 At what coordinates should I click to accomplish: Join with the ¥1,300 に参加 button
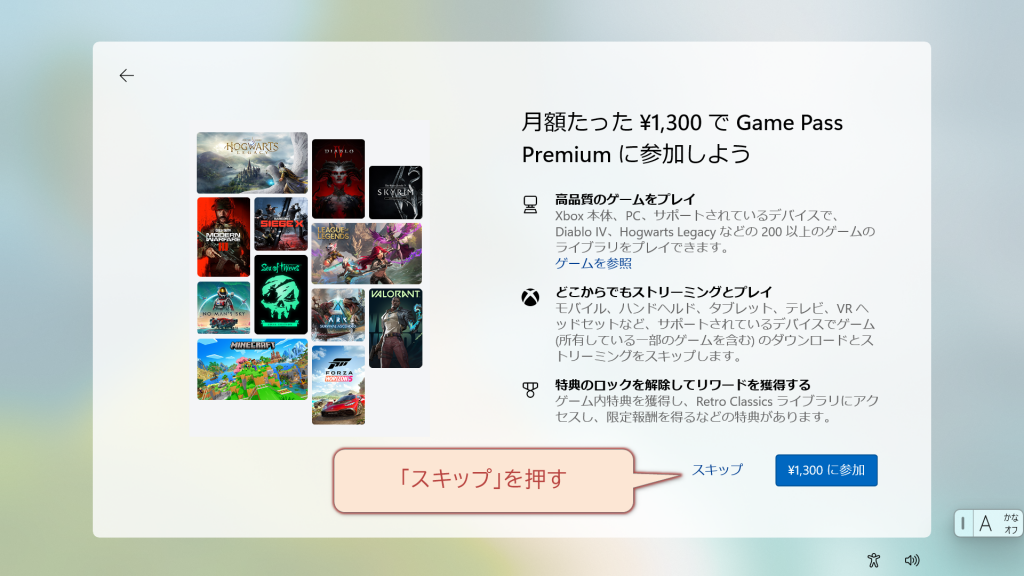tap(826, 470)
